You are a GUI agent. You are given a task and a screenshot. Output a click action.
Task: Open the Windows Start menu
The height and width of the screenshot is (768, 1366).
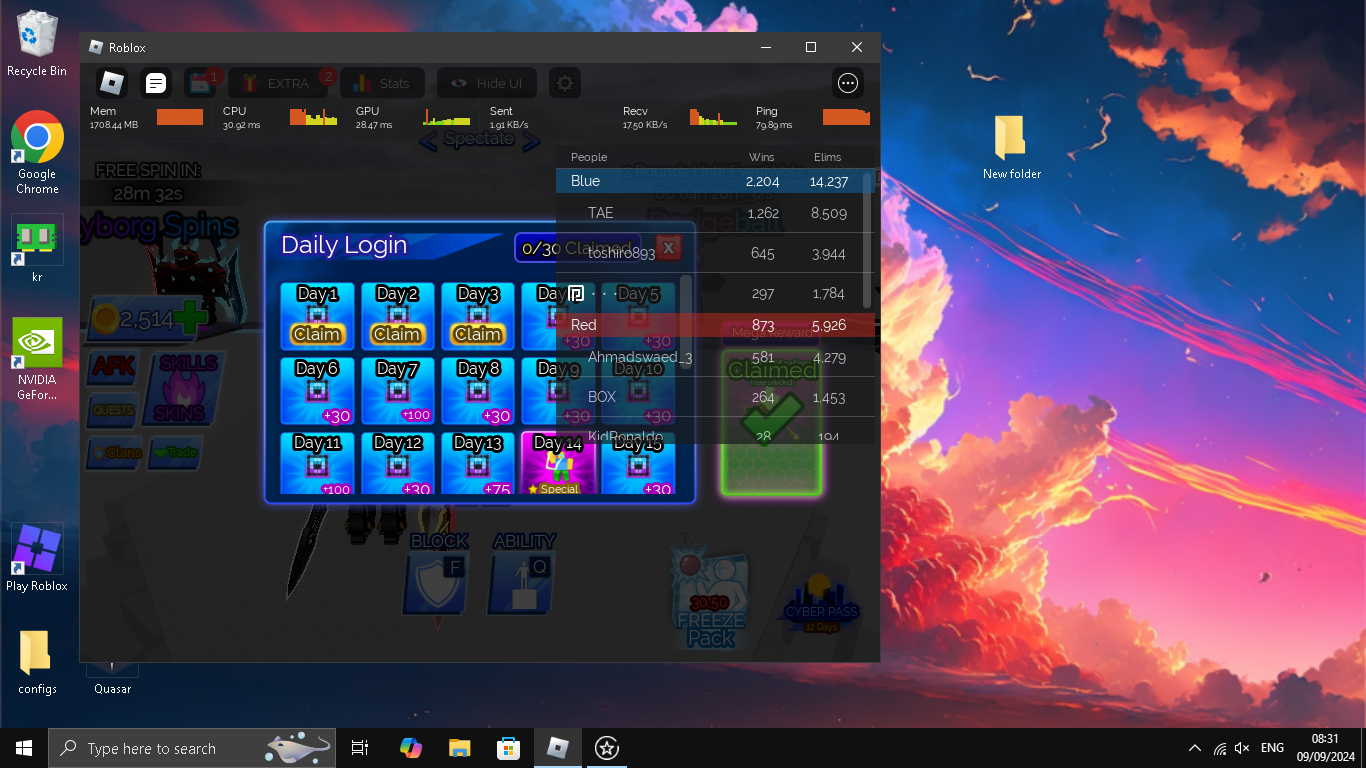(x=24, y=748)
